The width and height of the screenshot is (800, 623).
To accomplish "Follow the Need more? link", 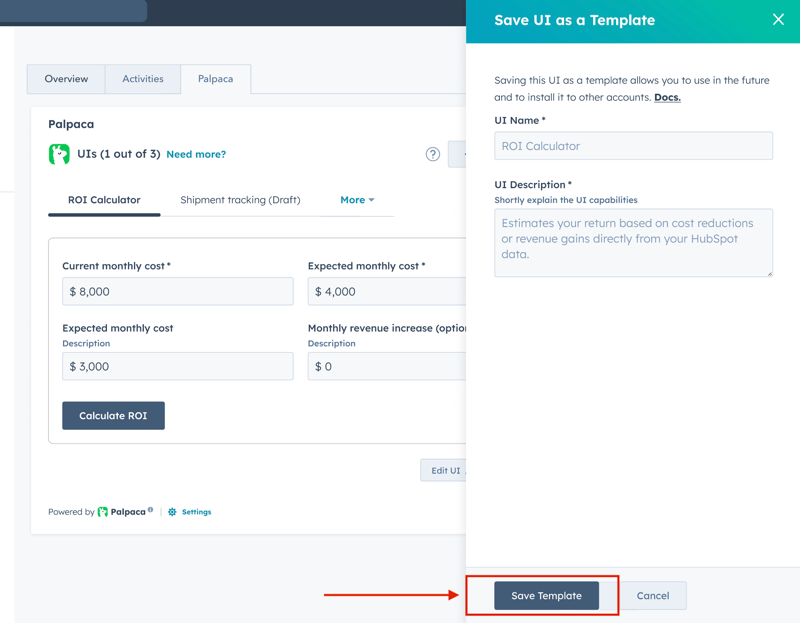I will 196,154.
